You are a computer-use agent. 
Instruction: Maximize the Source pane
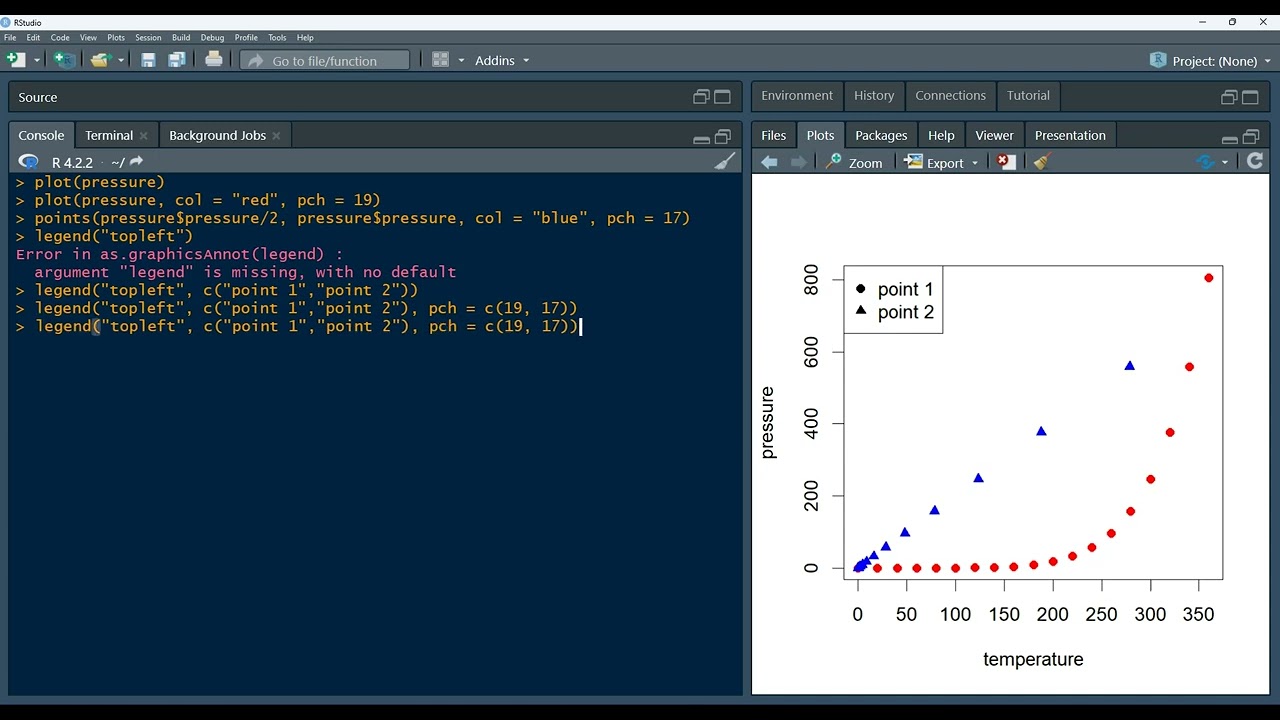pos(722,97)
